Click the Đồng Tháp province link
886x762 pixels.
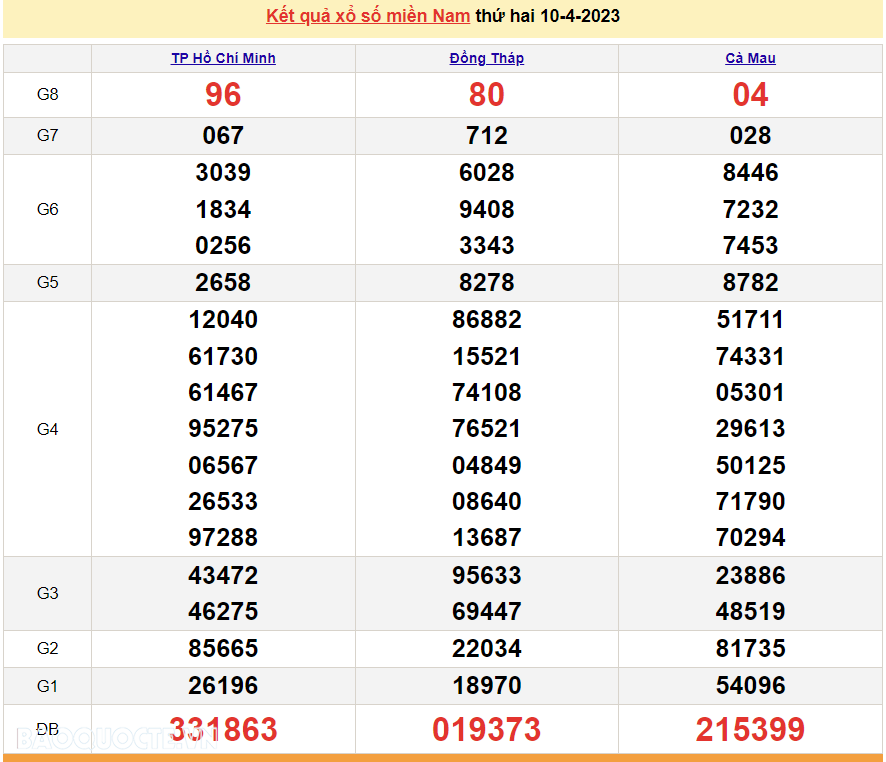[x=487, y=58]
